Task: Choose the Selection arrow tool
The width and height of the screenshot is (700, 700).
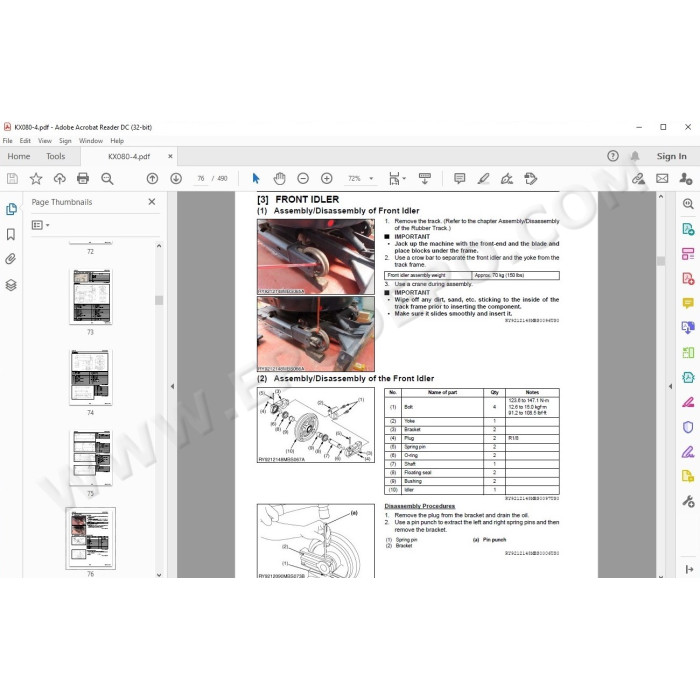Action: 256,179
